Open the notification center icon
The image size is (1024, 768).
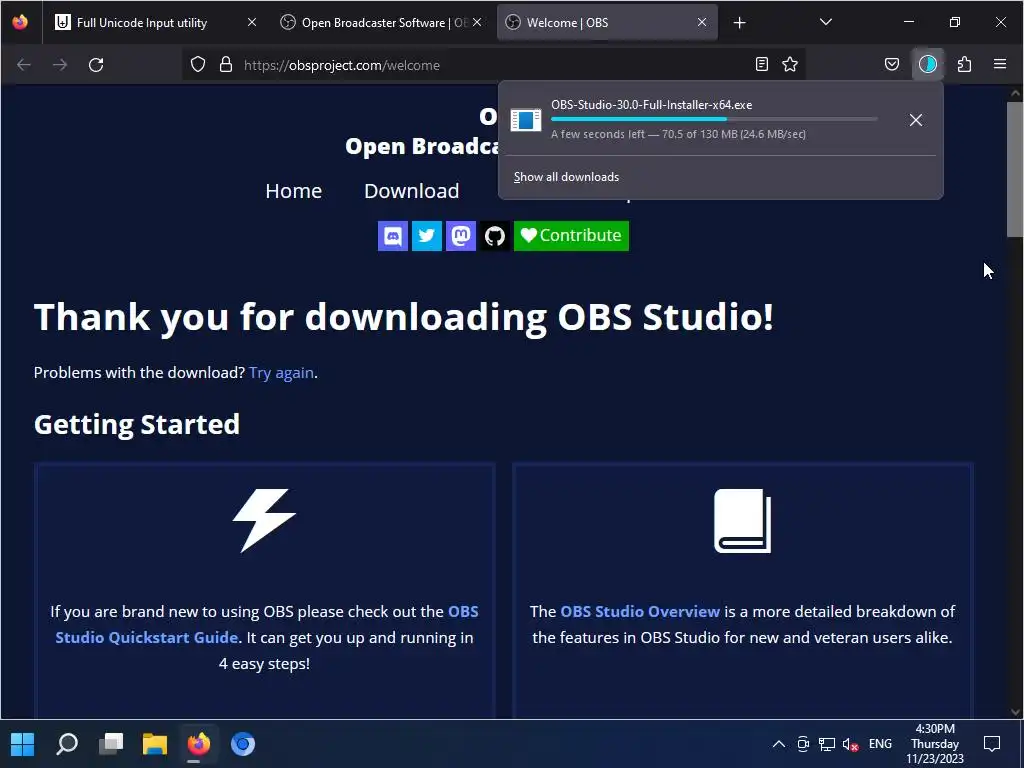[992, 744]
